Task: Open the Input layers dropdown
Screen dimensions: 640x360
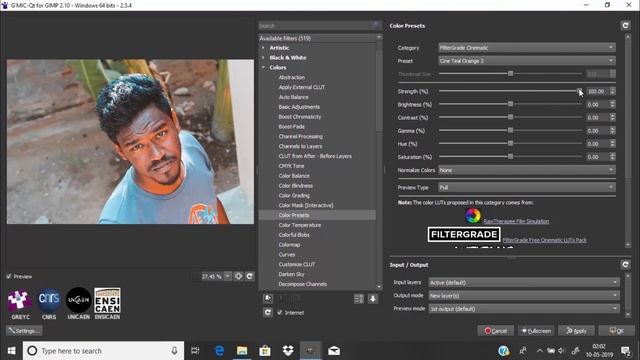Action: [x=524, y=282]
